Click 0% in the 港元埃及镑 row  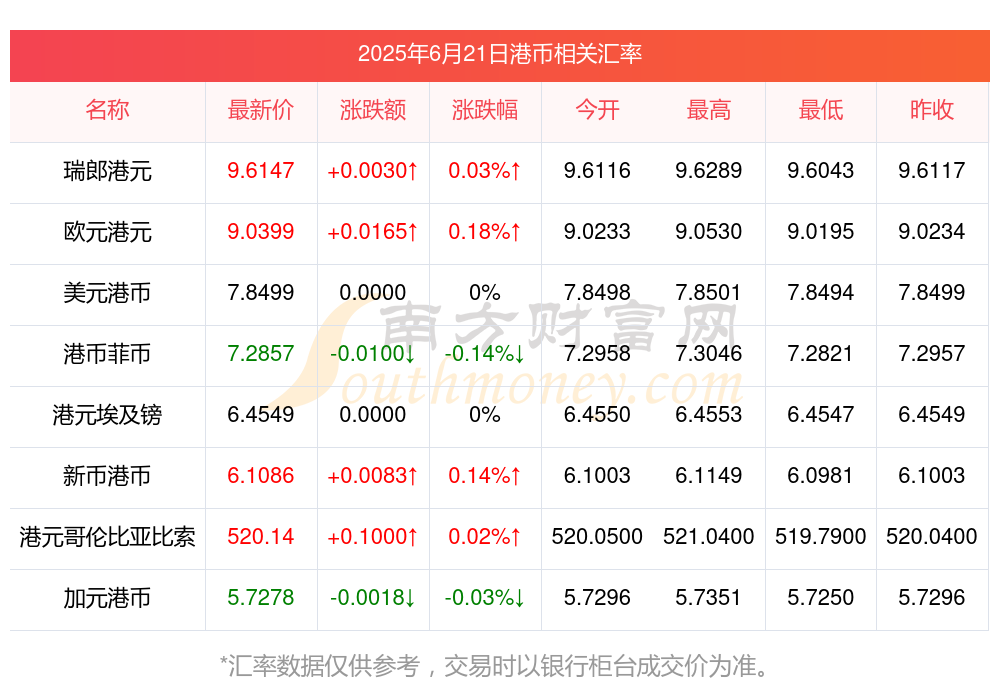tap(485, 414)
